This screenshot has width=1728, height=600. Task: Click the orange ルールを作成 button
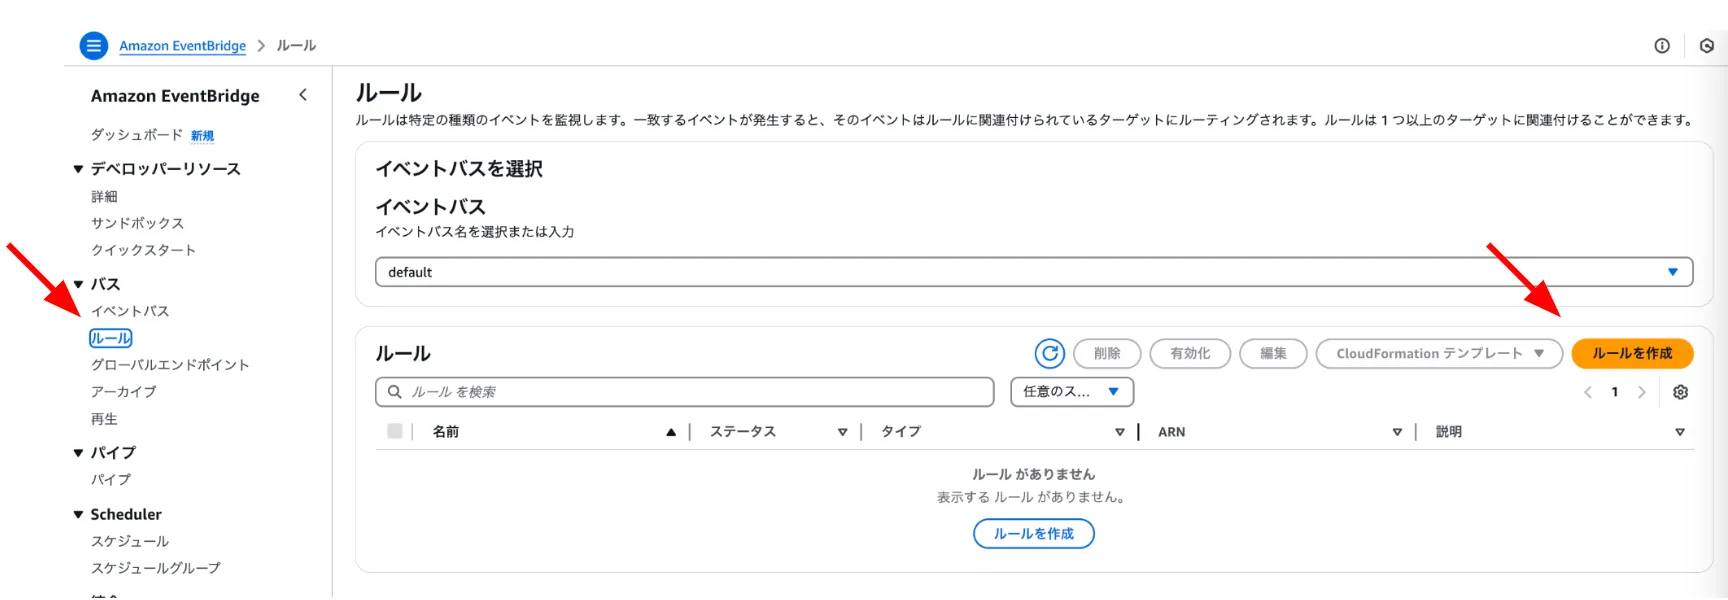[x=1631, y=353]
